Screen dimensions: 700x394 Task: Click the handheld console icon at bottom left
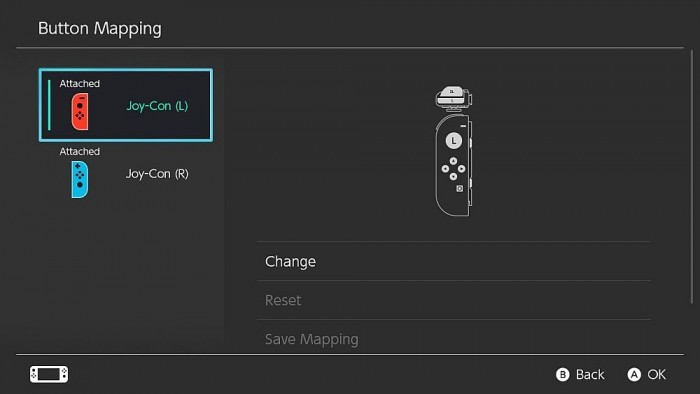pos(49,374)
